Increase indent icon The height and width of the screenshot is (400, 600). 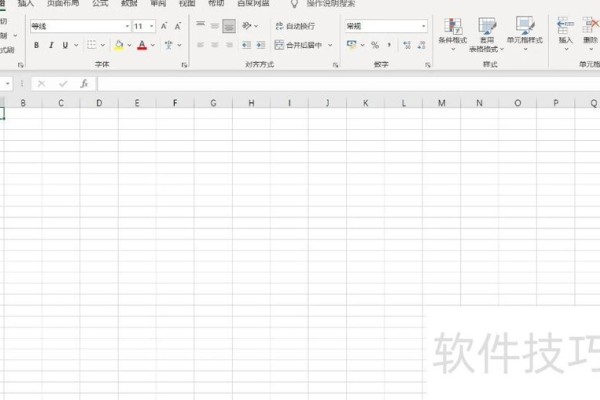[261, 45]
